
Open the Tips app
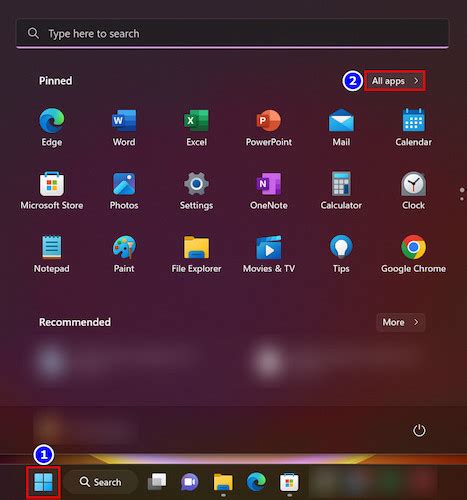341,254
